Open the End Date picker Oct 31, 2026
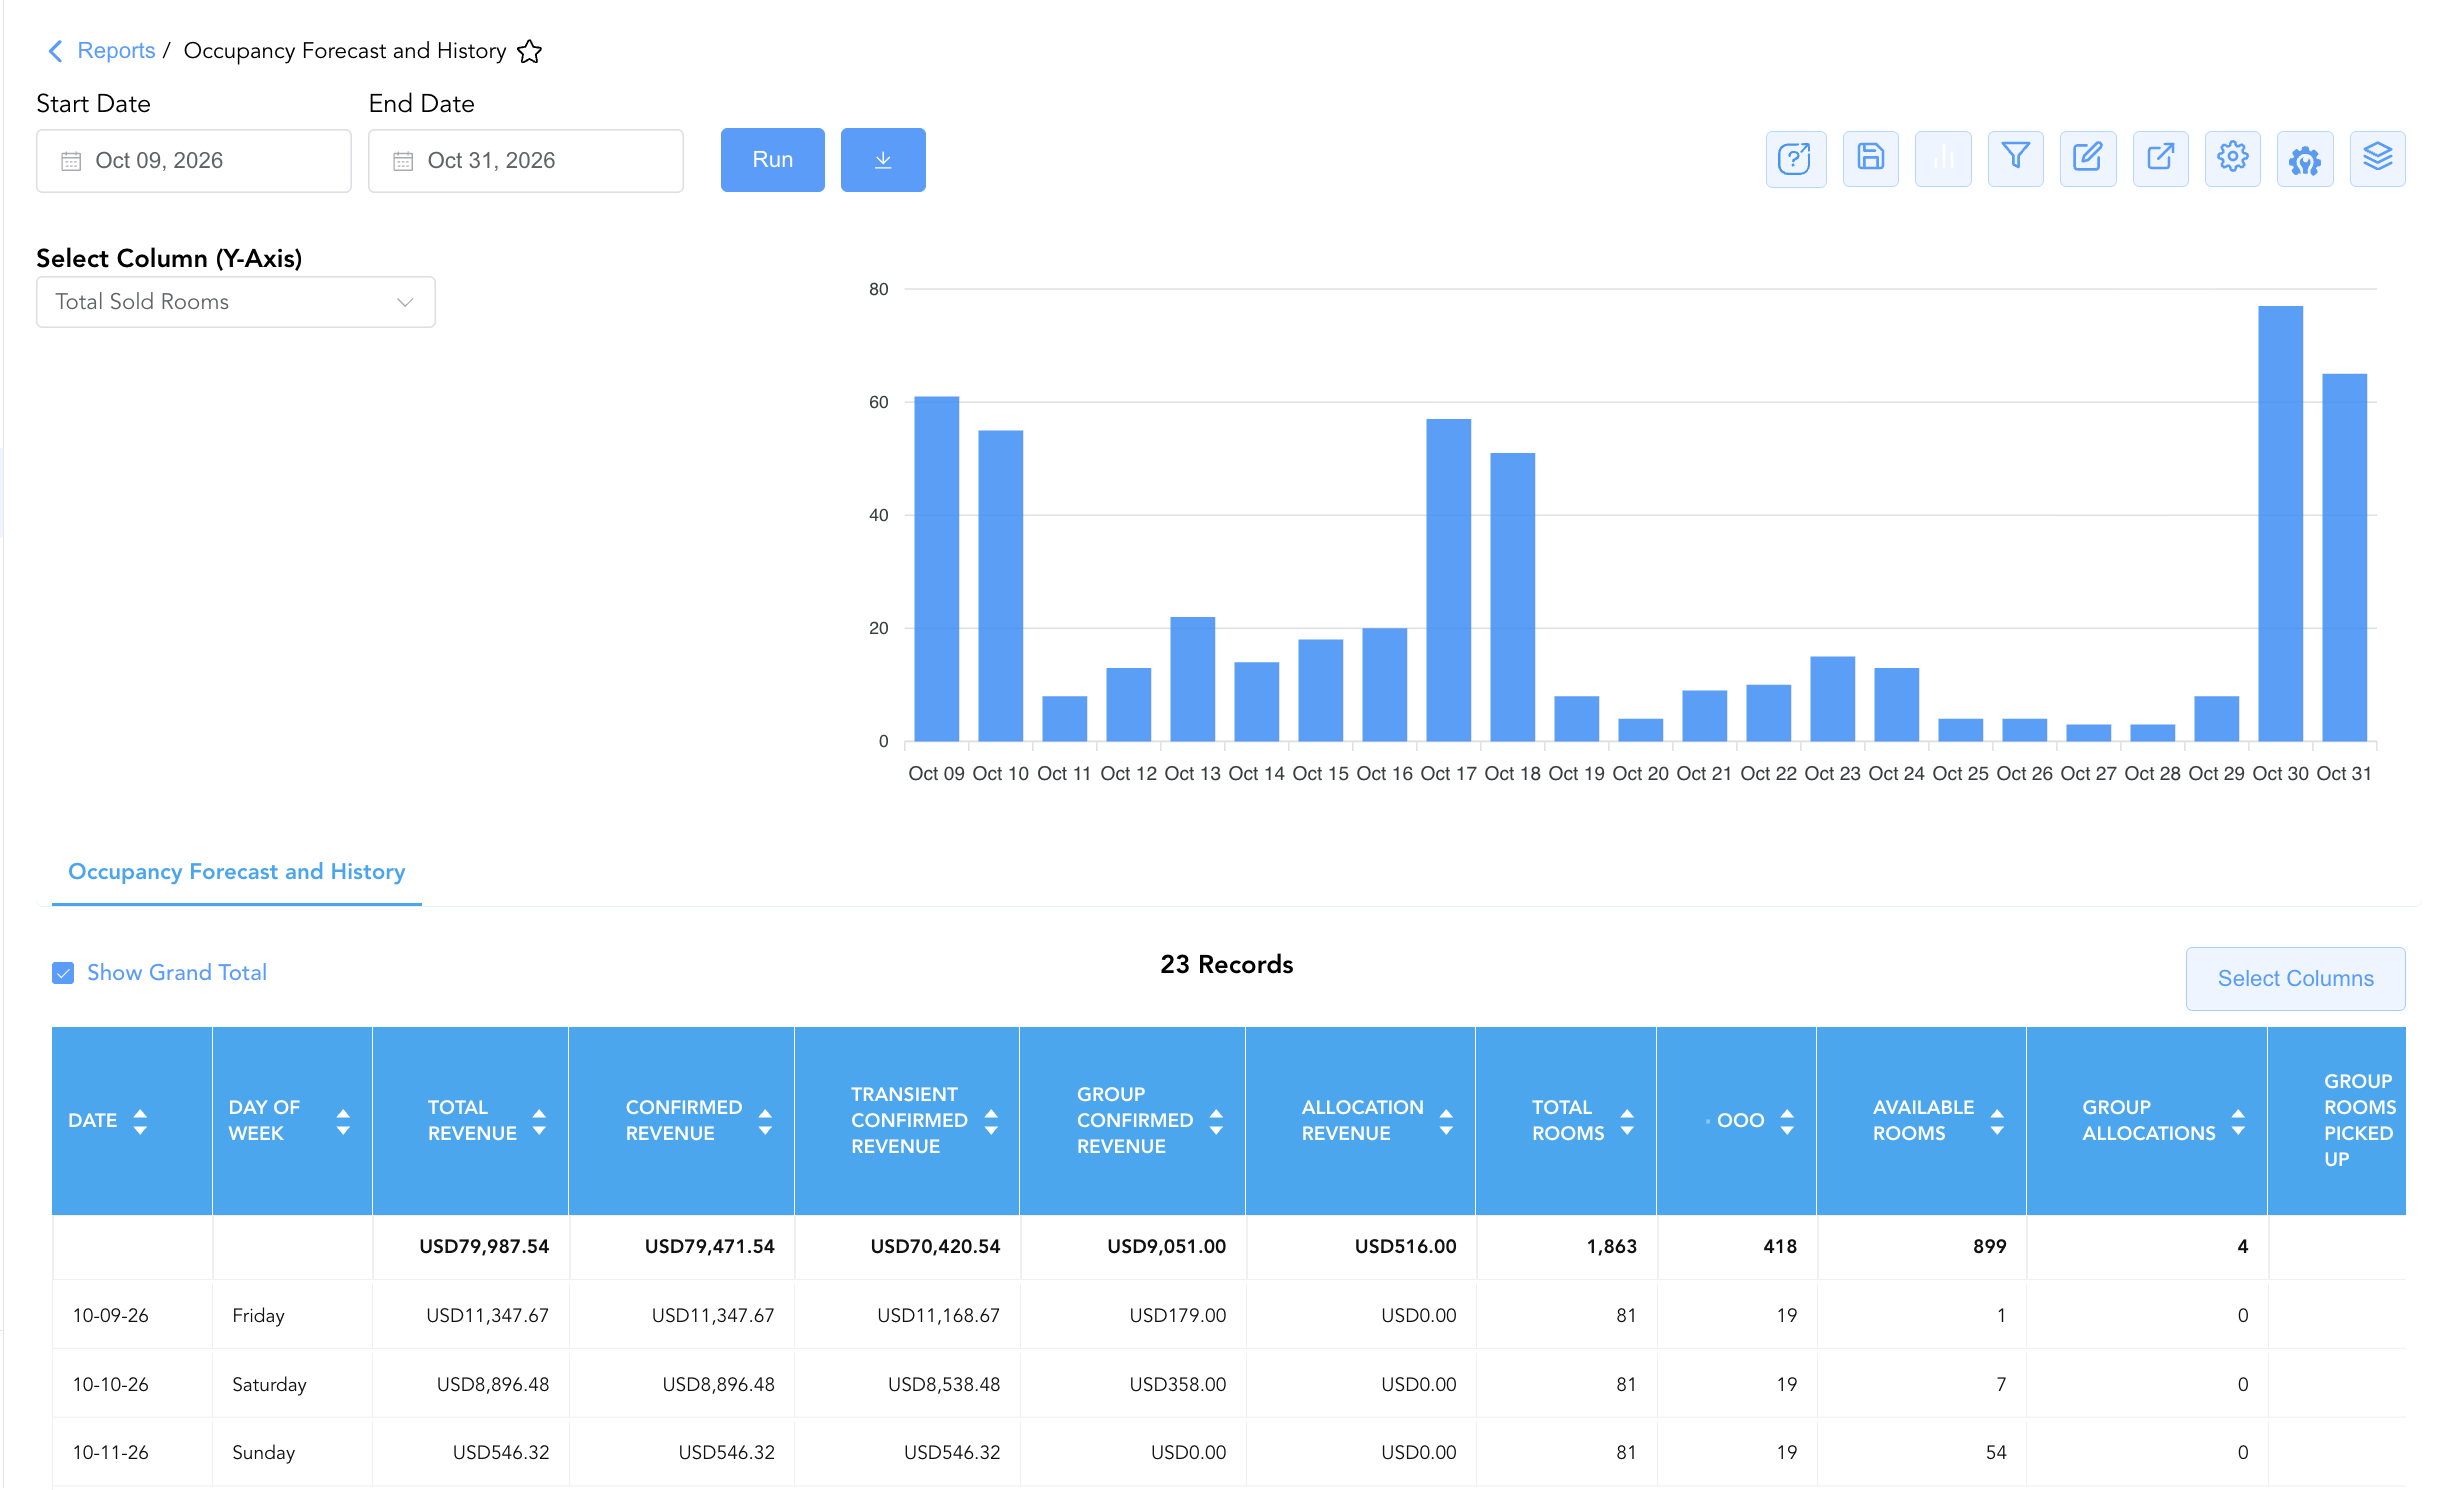The width and height of the screenshot is (2438, 1490). click(x=526, y=161)
